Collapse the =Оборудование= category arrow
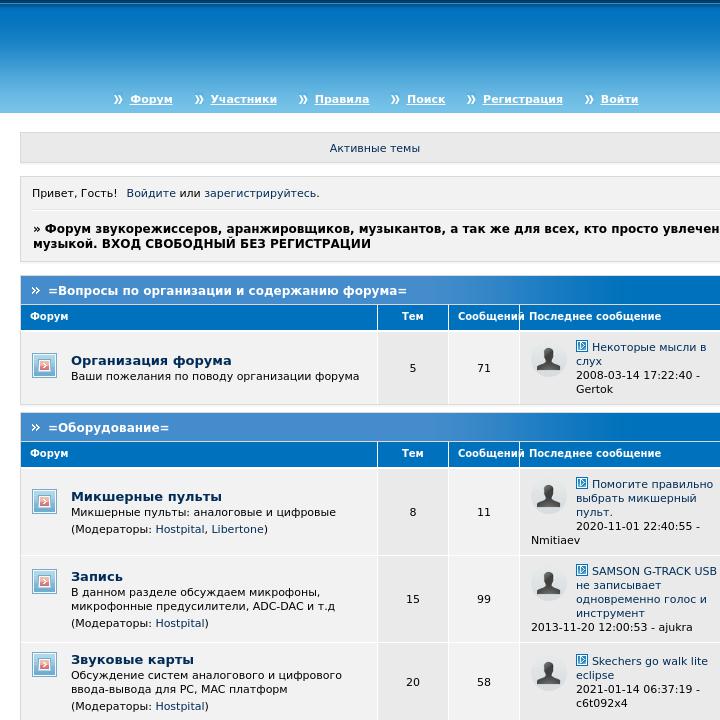The image size is (720, 720). click(36, 428)
